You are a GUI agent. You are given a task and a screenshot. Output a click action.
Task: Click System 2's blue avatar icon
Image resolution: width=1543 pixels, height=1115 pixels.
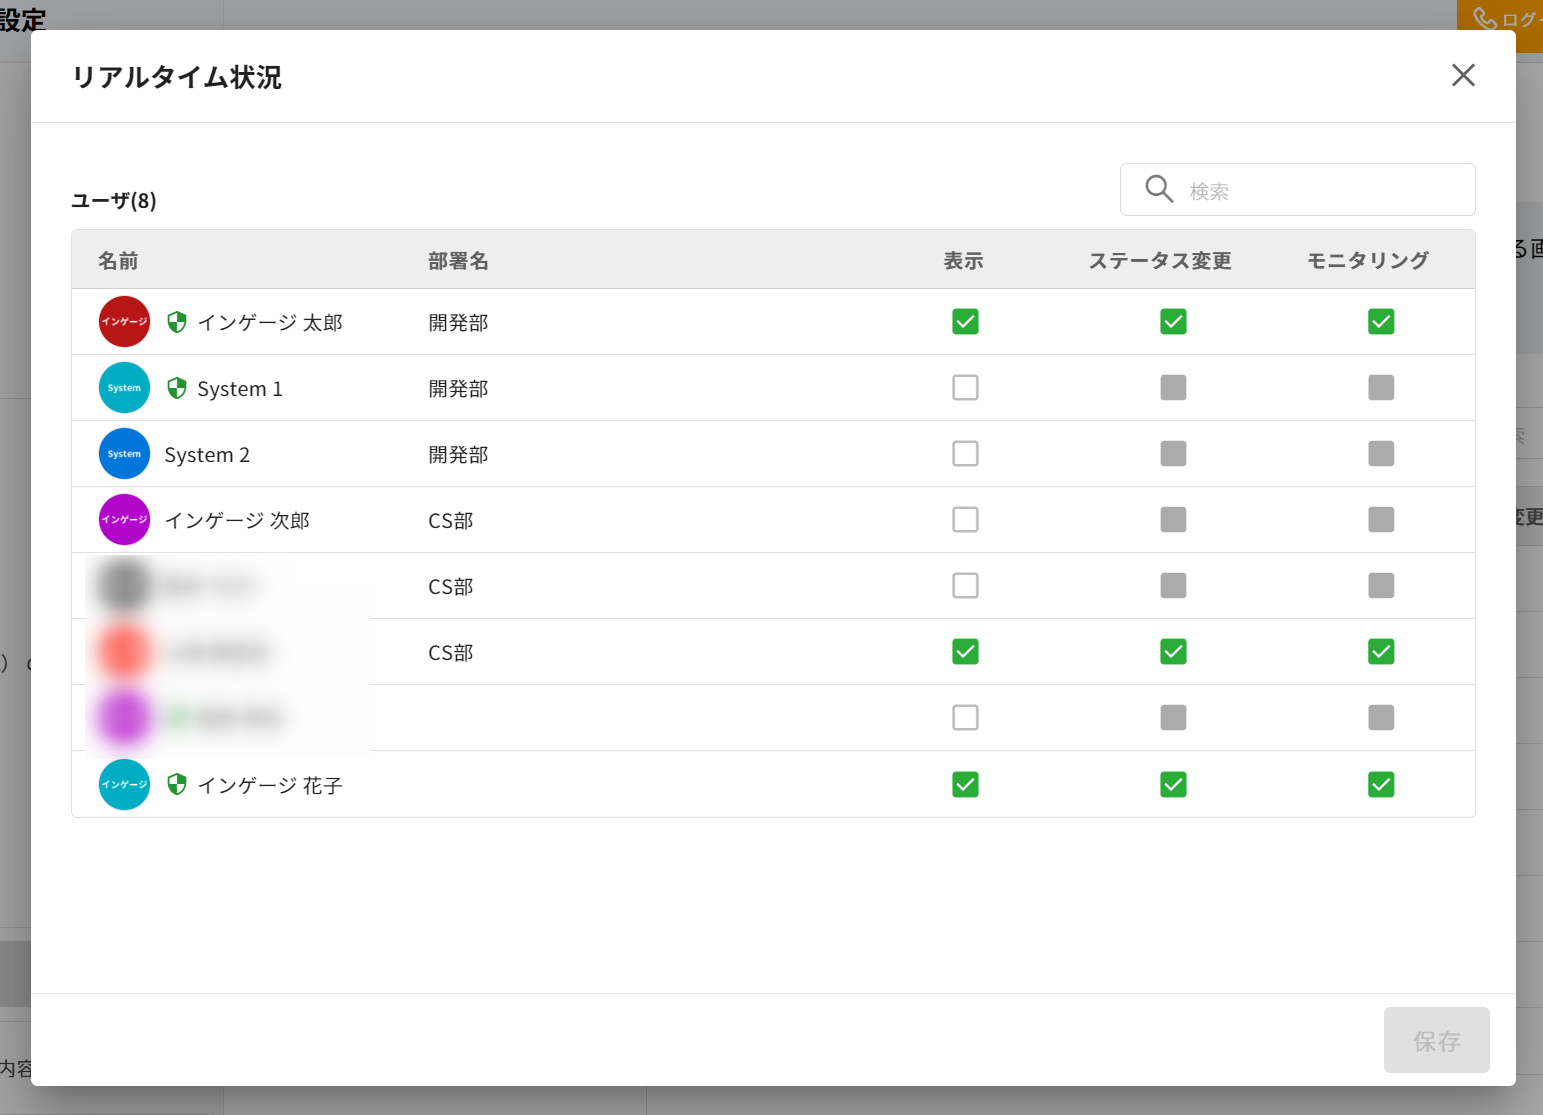coord(124,454)
